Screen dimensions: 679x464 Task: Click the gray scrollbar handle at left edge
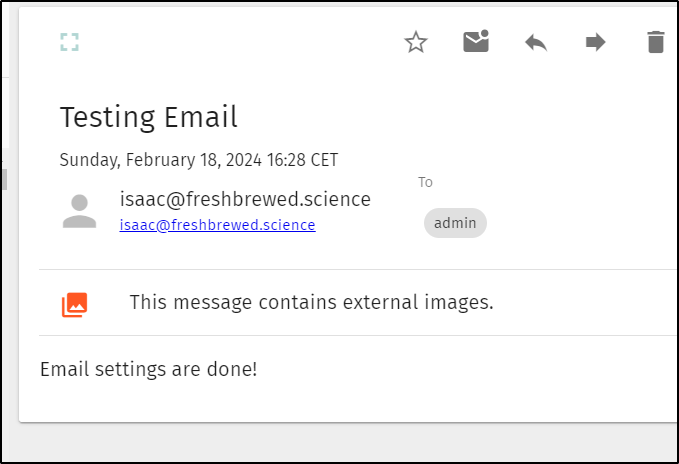point(4,180)
